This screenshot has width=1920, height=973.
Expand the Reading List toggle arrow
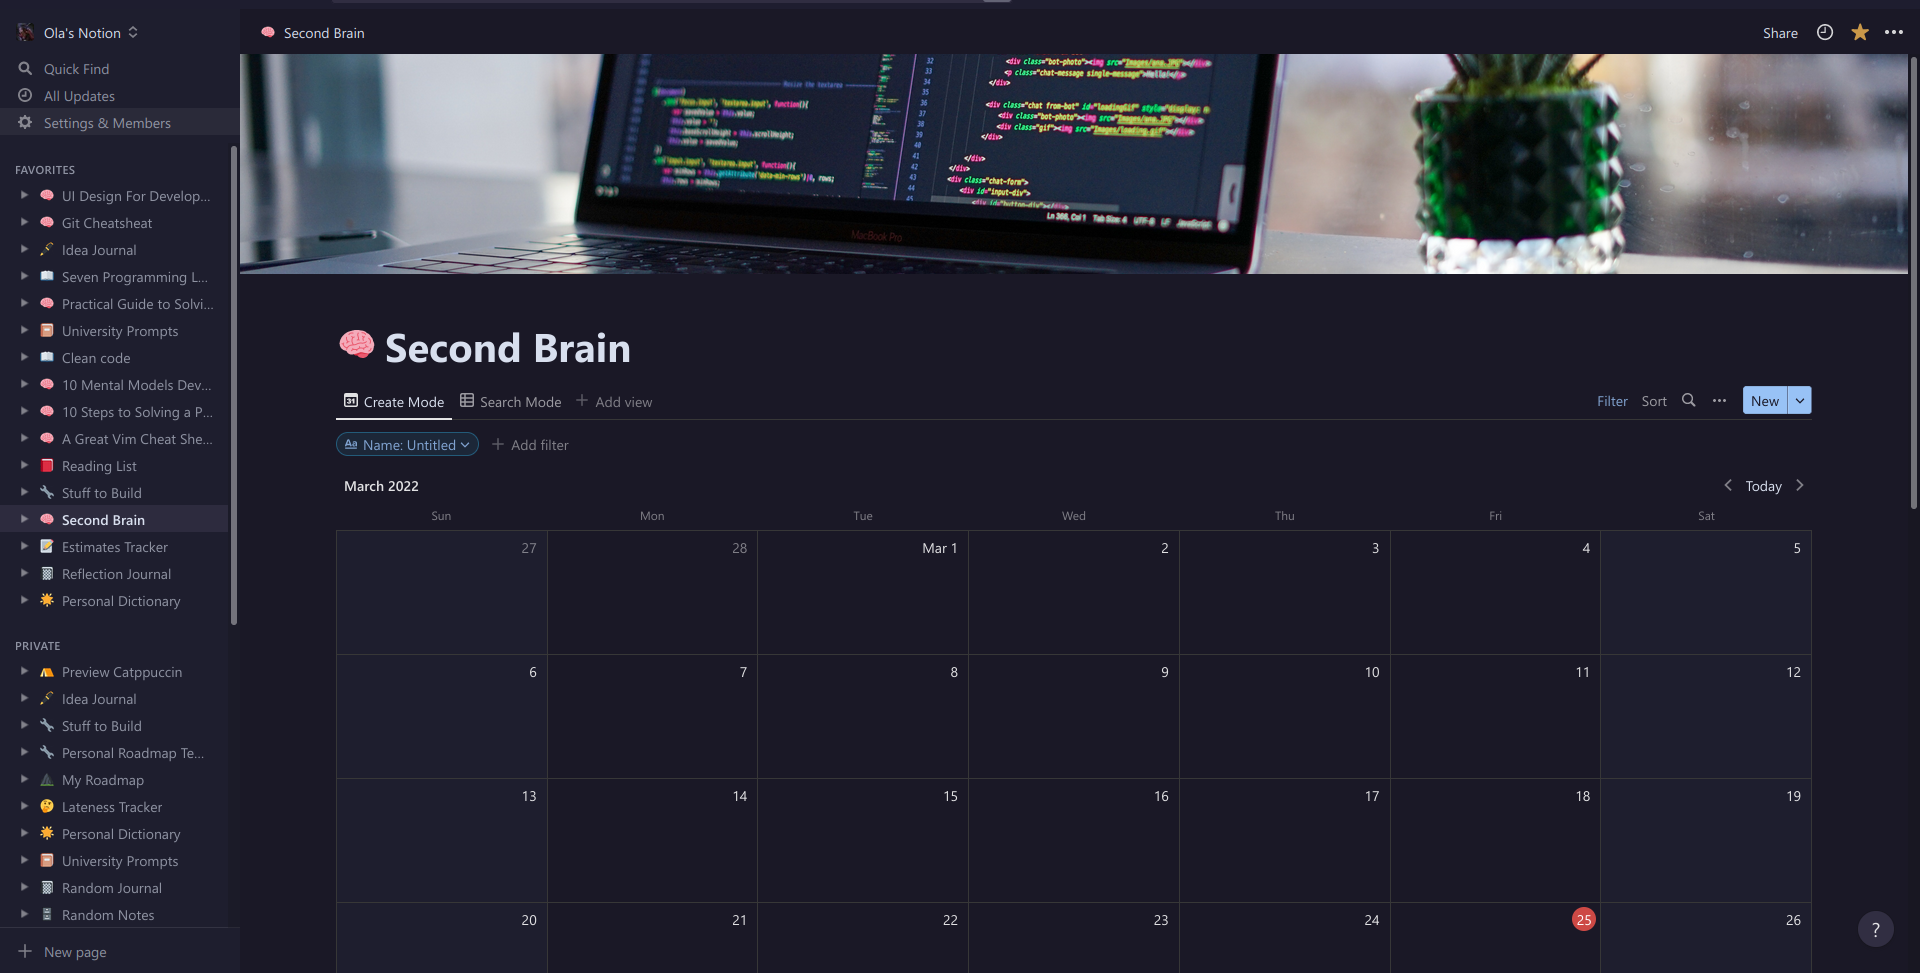pos(24,465)
